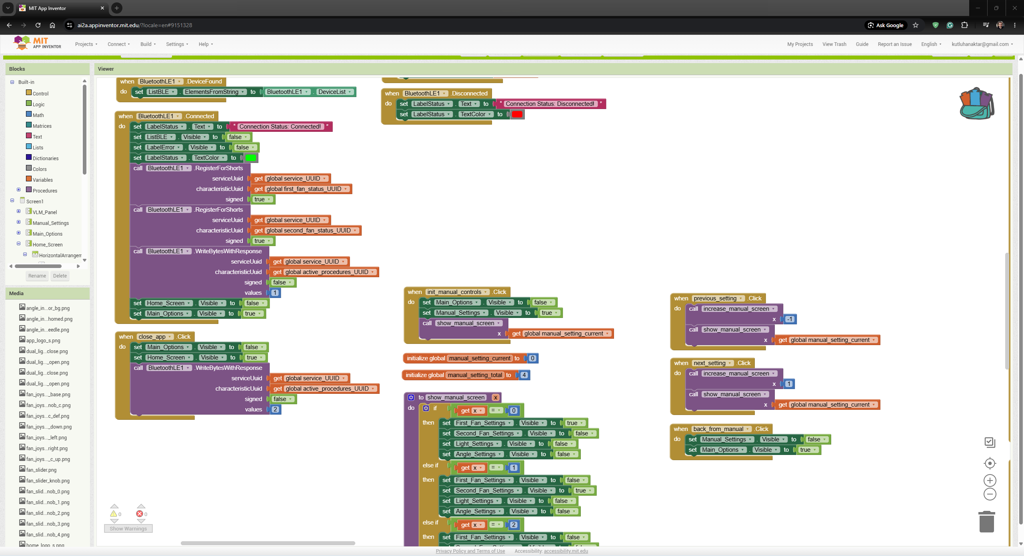This screenshot has height=556, width=1024.
Task: Click the yellow warning triangle counter
Action: 114,514
